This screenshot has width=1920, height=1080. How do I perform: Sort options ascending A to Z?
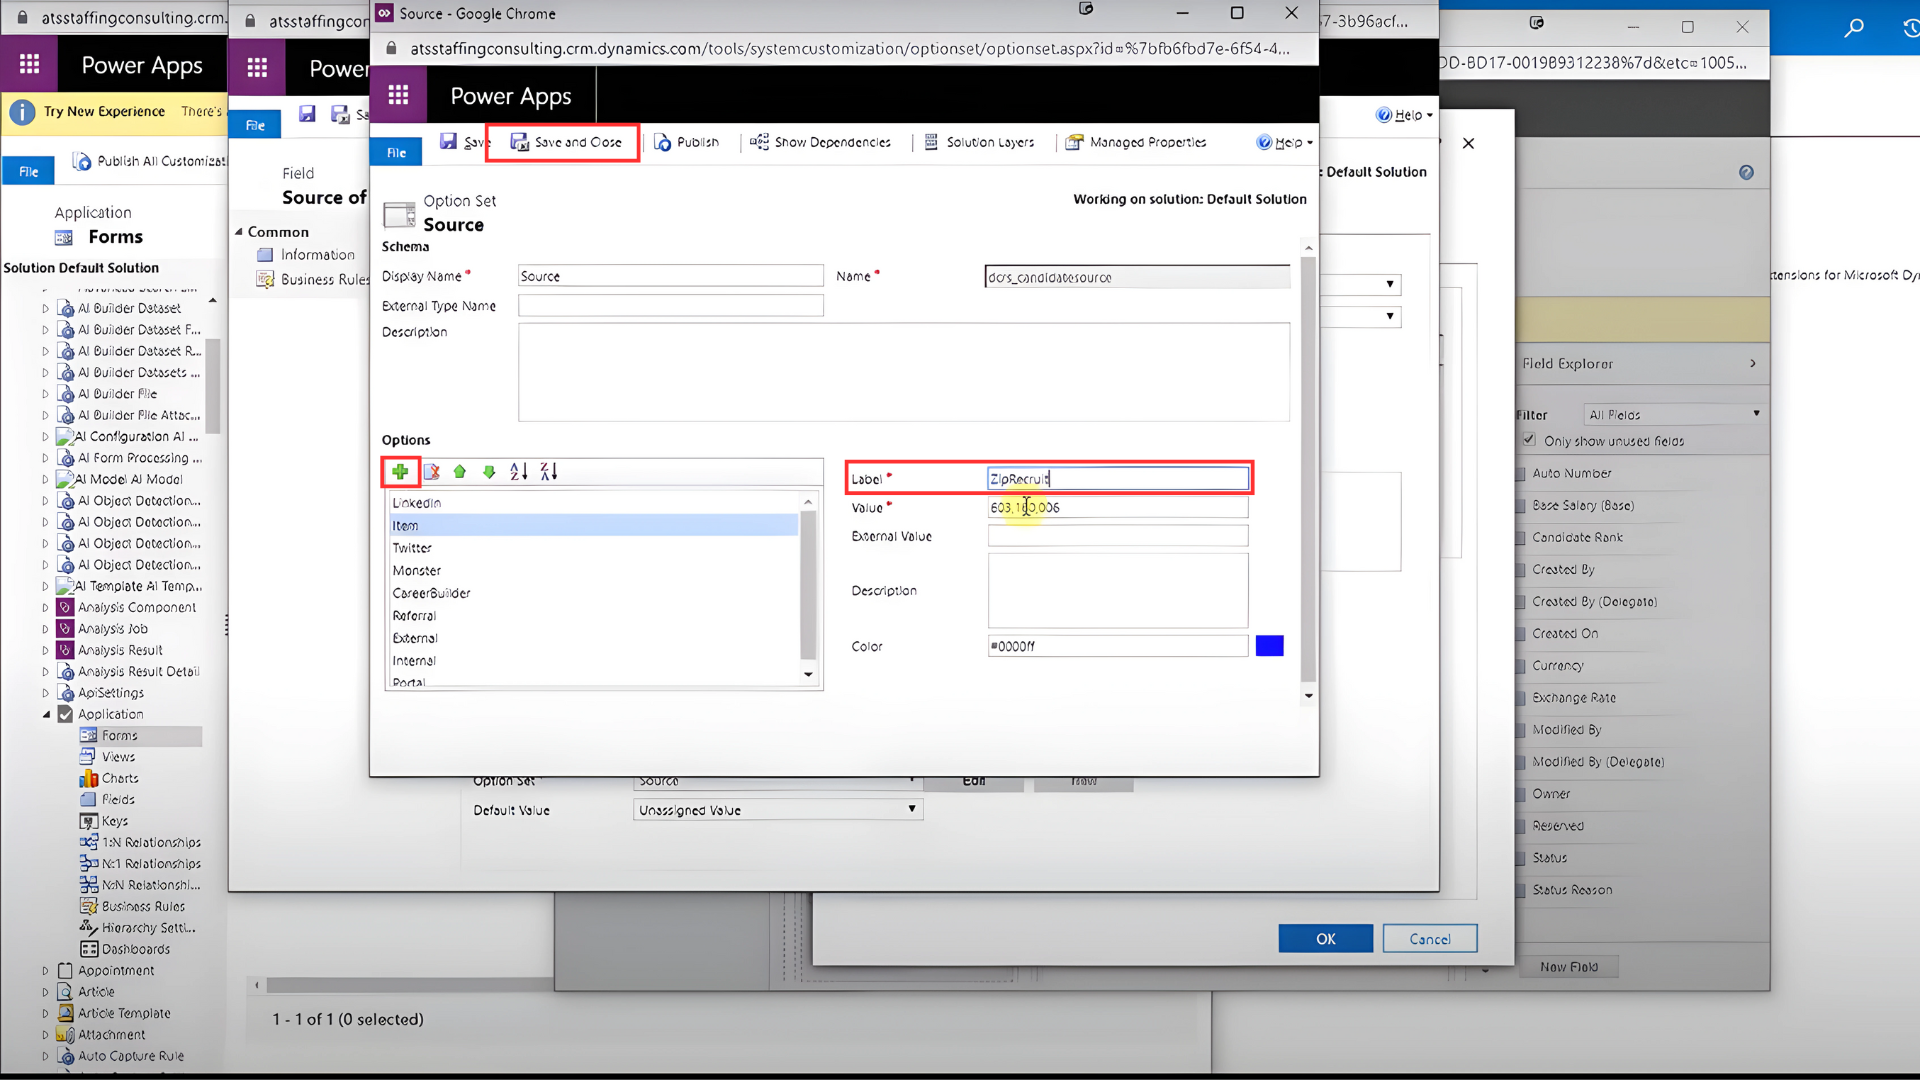click(519, 471)
